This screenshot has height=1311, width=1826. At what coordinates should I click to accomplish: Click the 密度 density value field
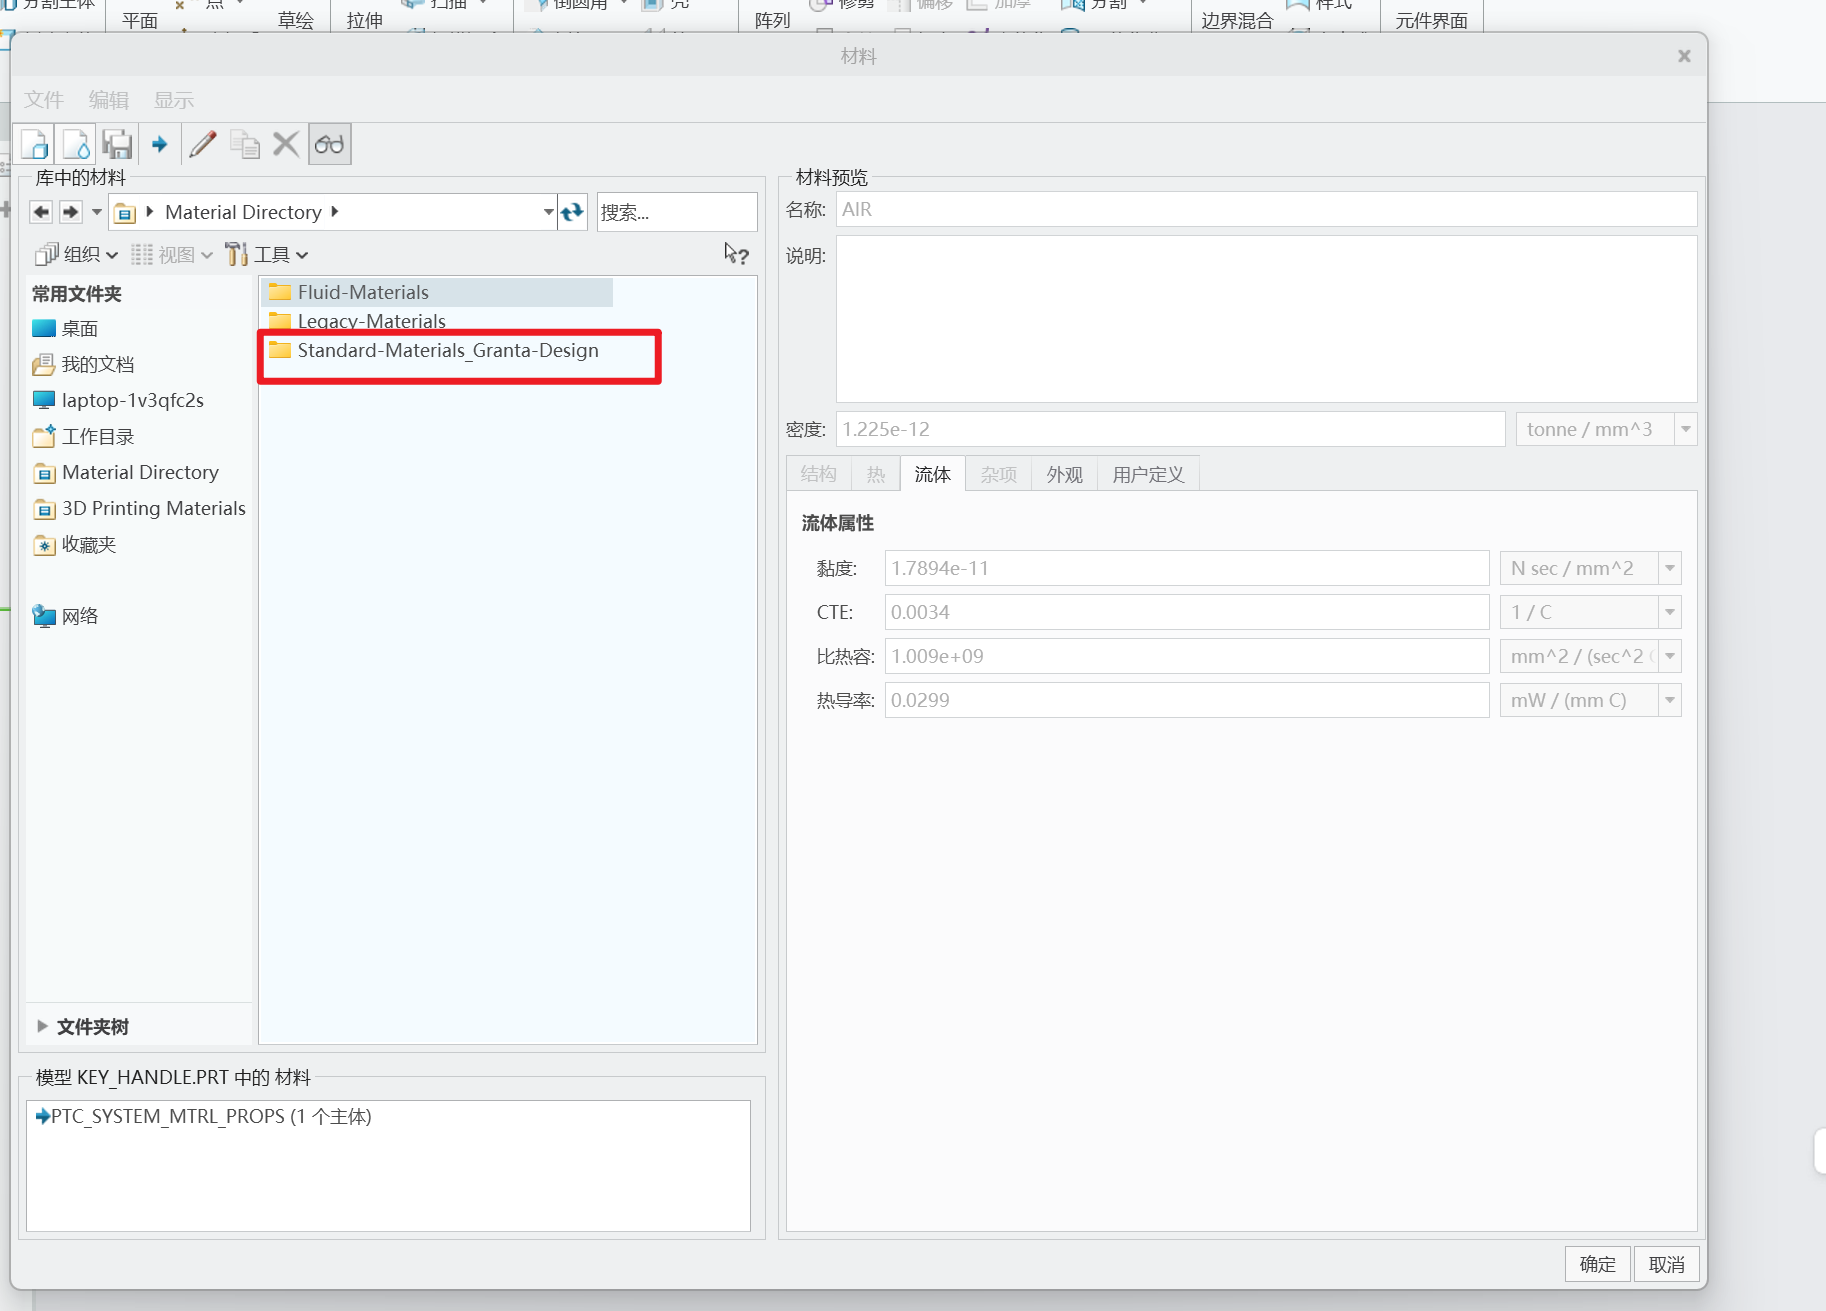pyautogui.click(x=1170, y=429)
